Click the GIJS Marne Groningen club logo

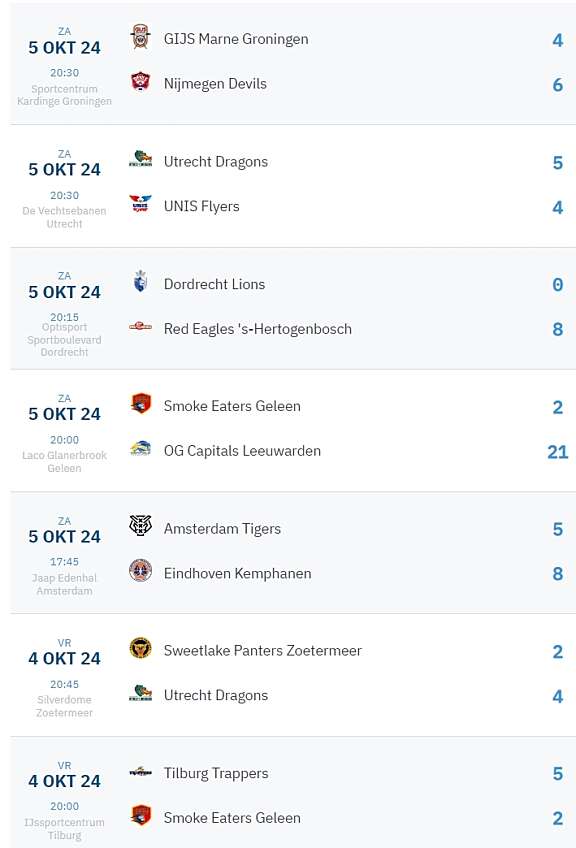click(x=141, y=38)
